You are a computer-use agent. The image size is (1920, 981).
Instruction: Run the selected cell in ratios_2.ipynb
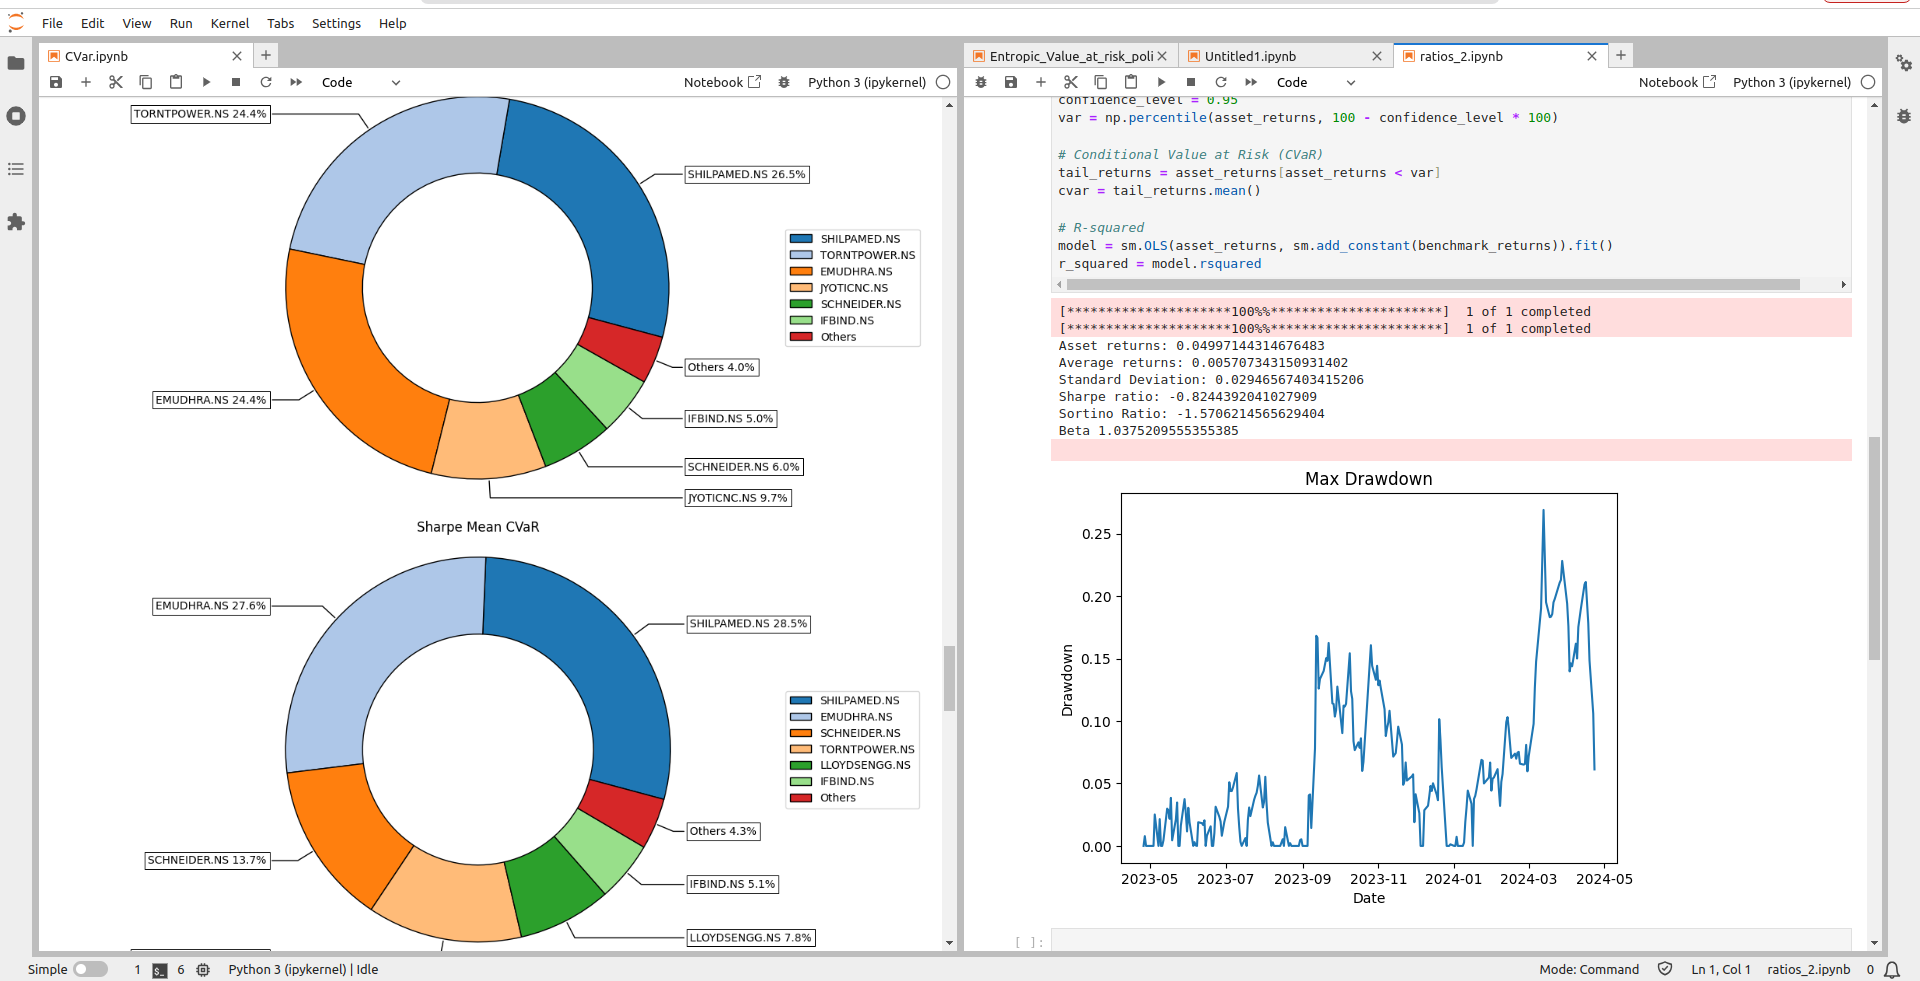point(1161,82)
